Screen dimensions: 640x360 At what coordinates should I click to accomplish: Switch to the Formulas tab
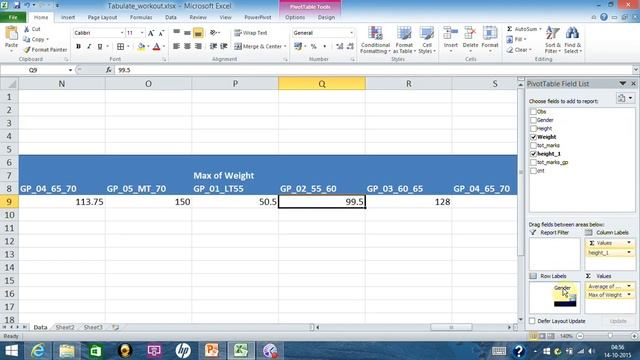coord(141,18)
